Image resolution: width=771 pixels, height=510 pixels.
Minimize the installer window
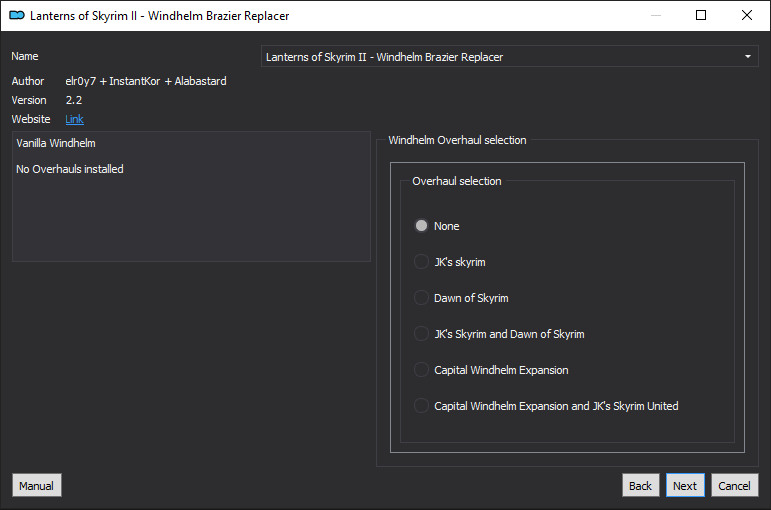pyautogui.click(x=655, y=15)
